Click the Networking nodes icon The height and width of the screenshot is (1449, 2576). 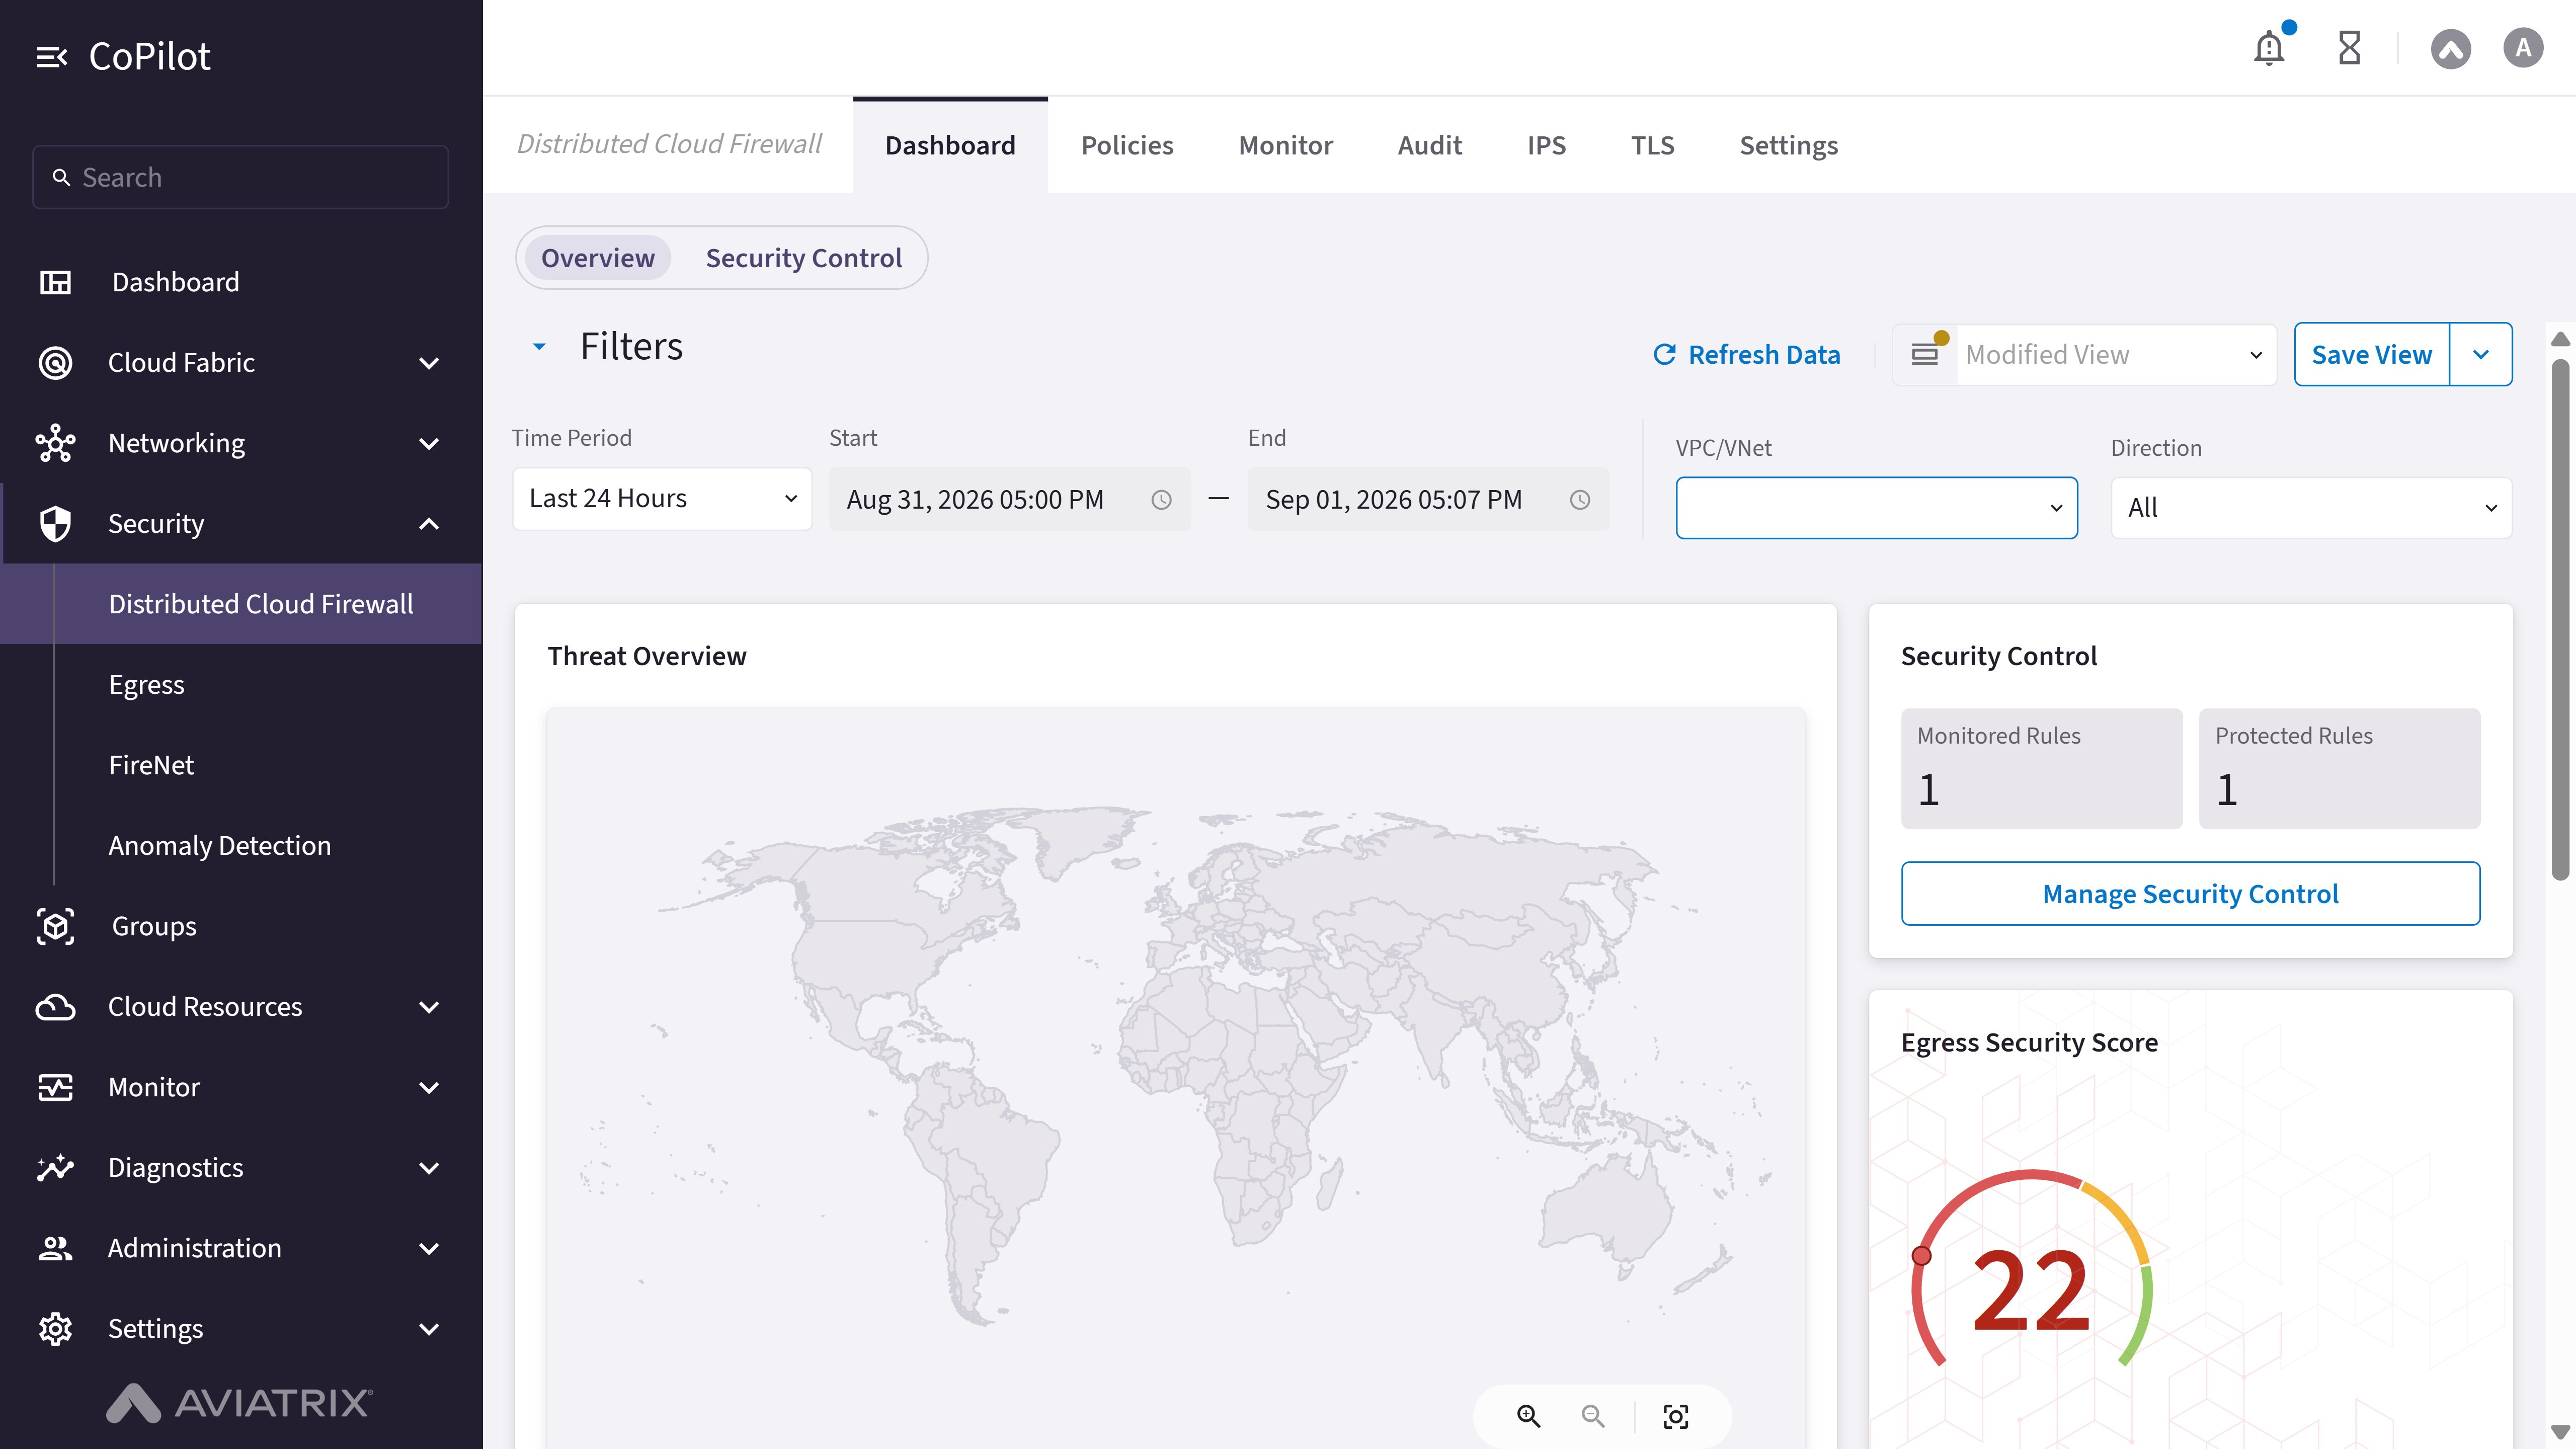tap(55, 443)
